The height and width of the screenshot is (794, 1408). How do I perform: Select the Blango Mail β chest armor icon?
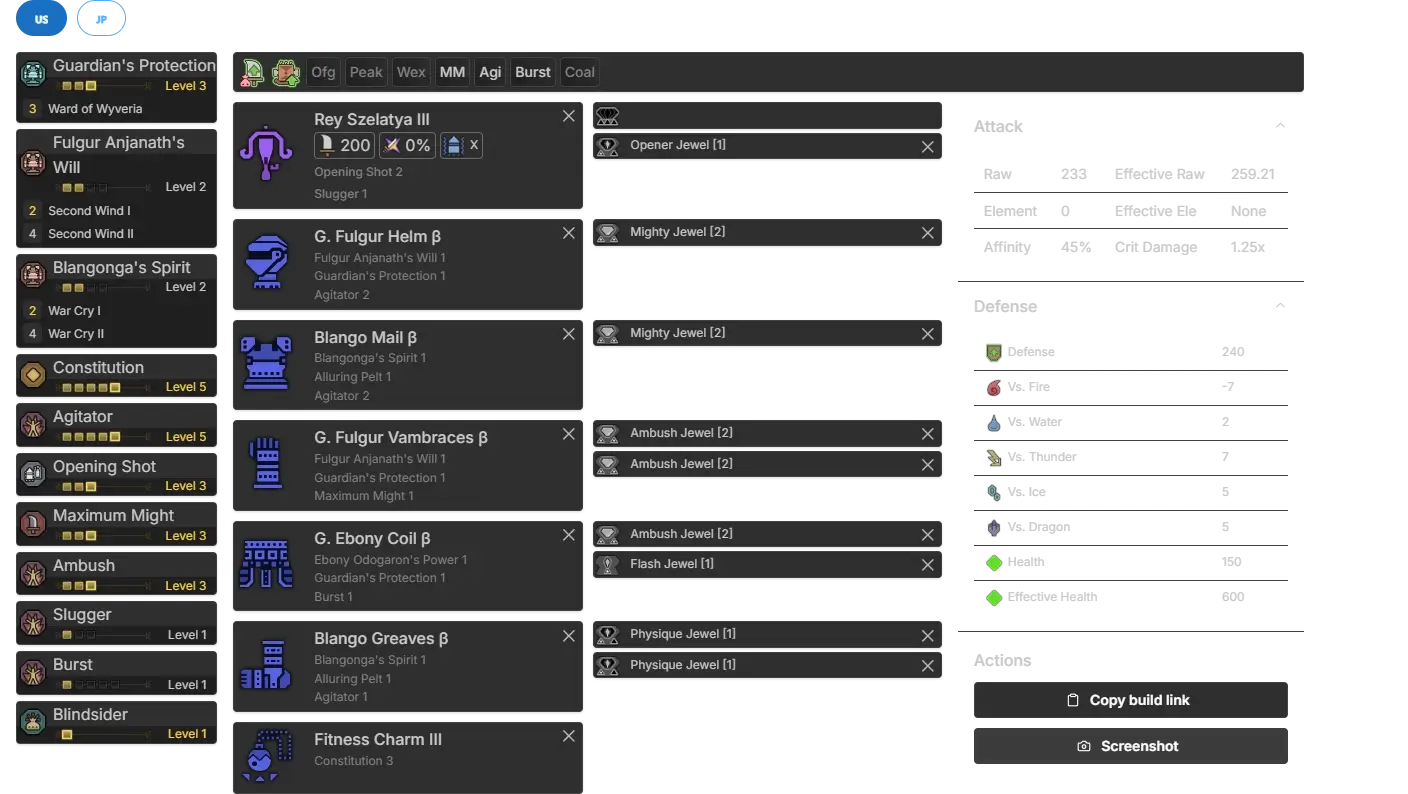tap(266, 363)
